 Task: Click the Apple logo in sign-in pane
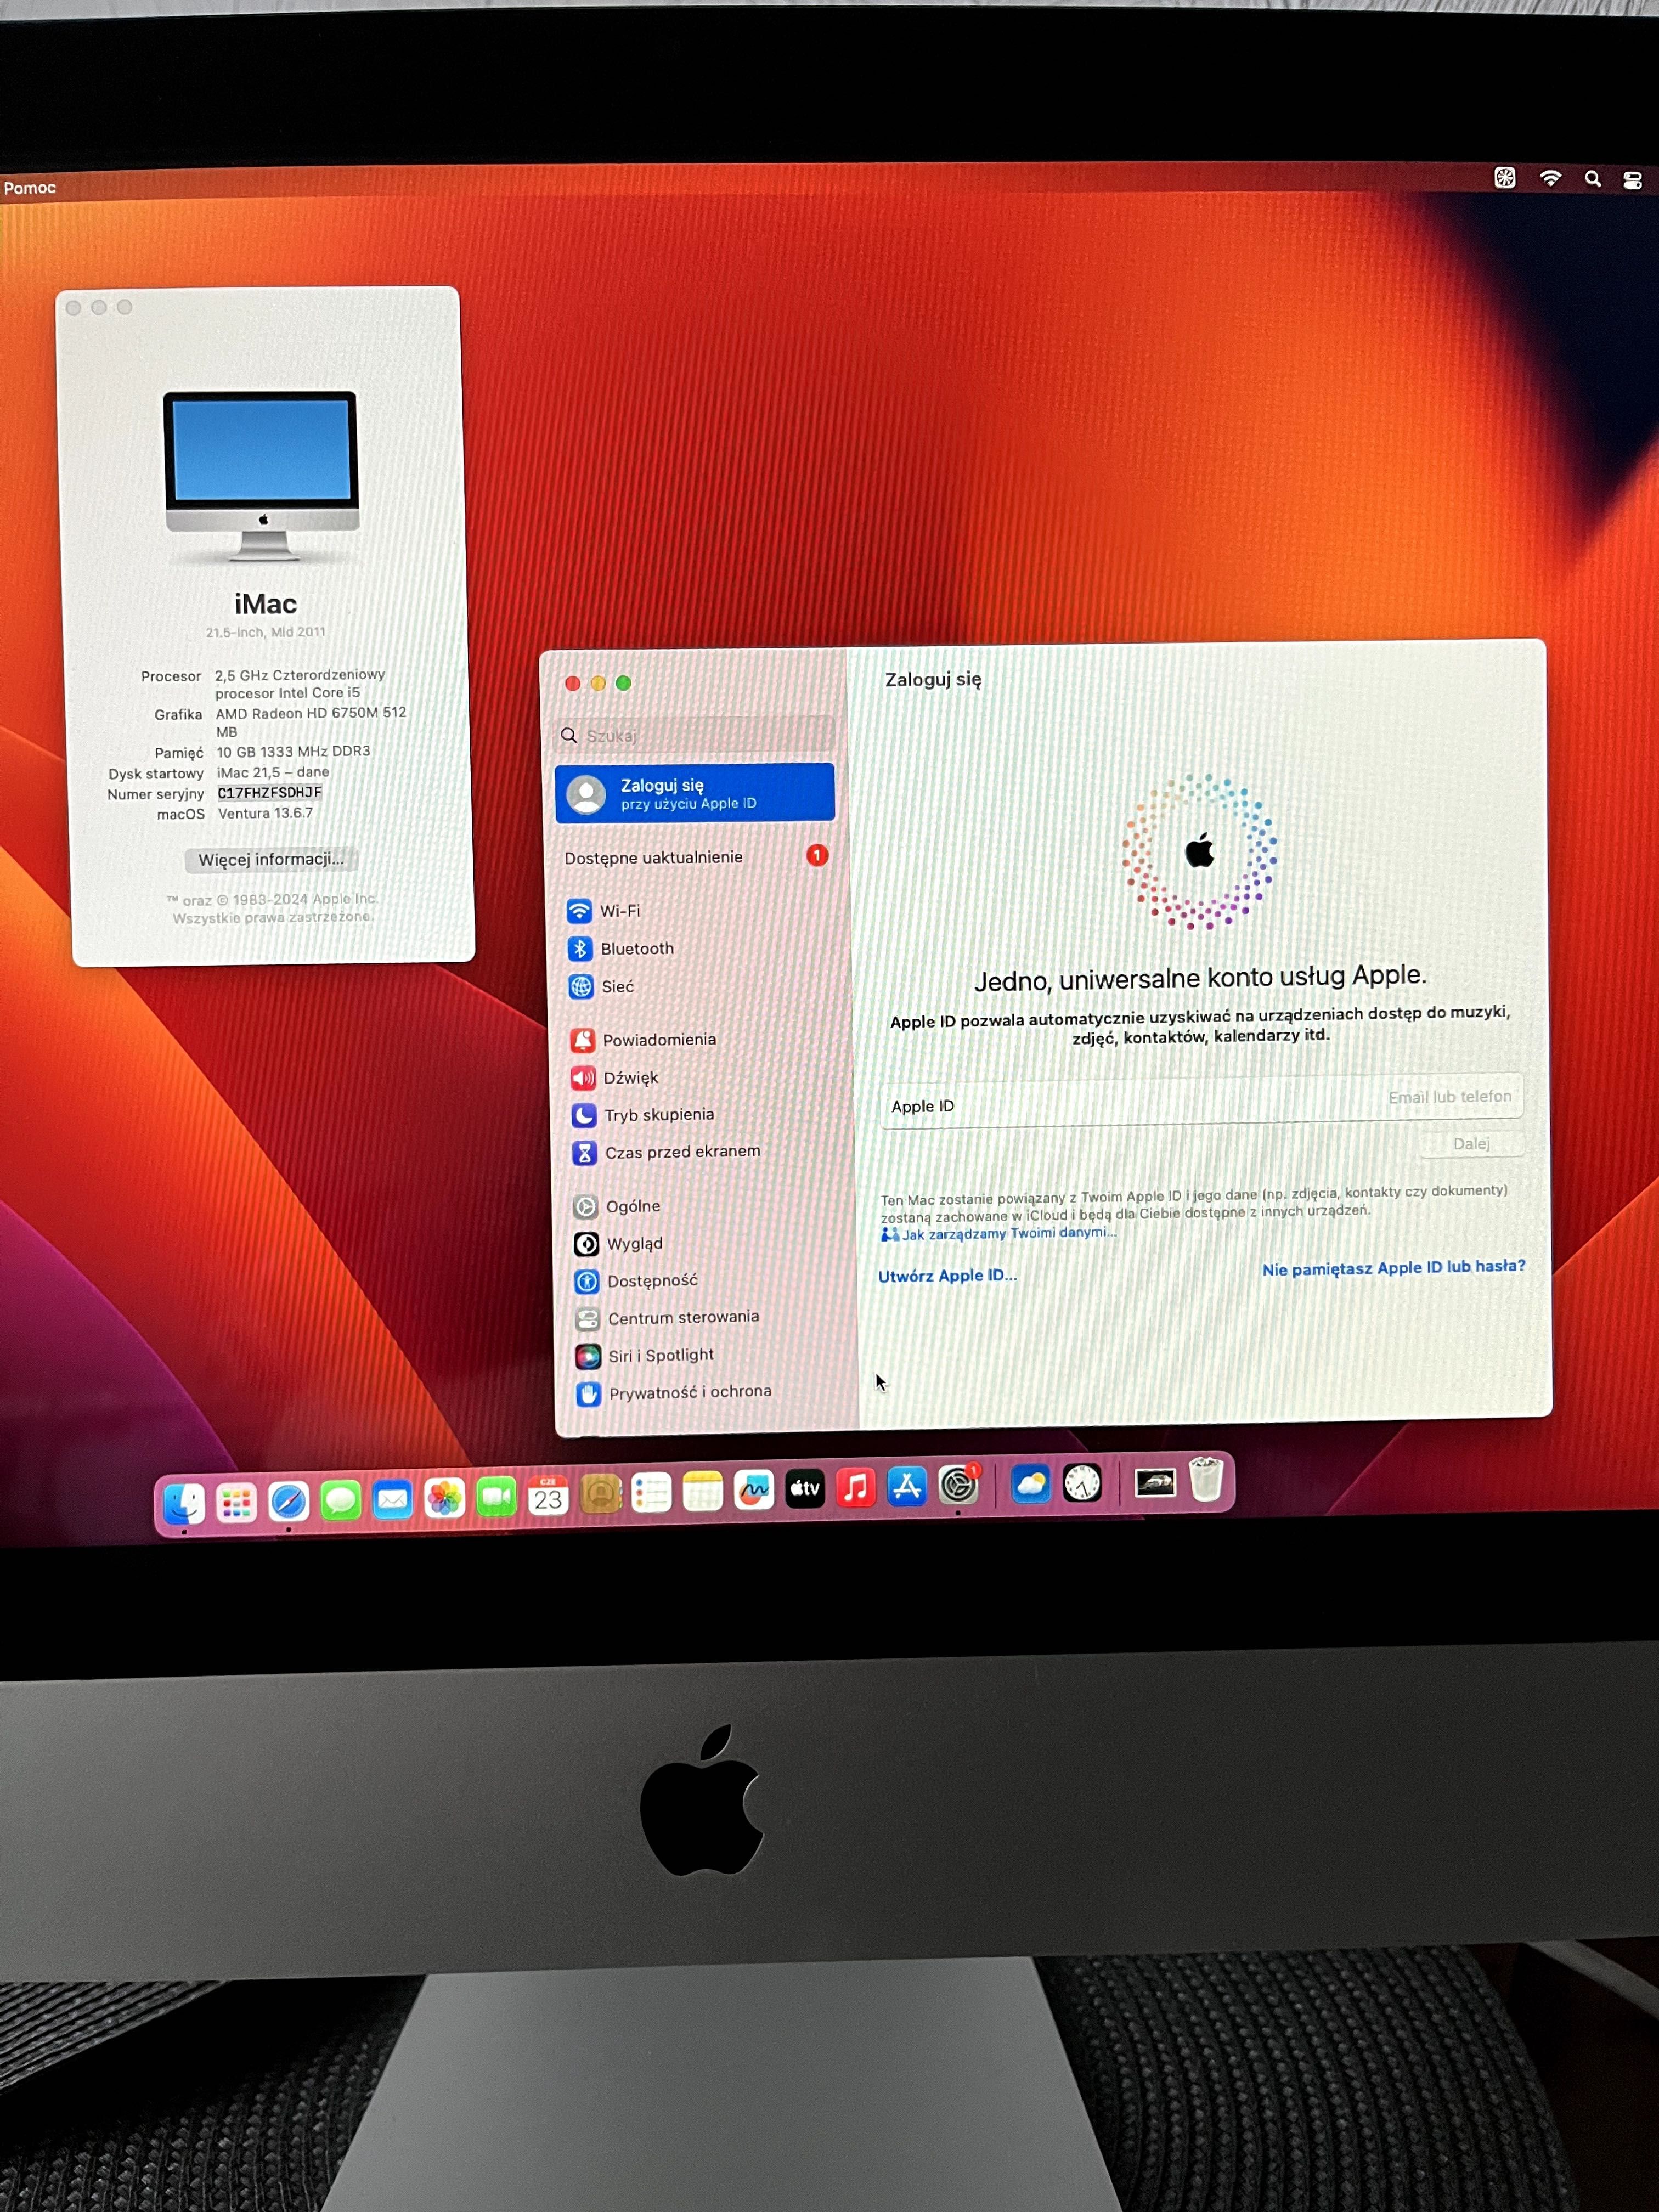(1199, 851)
